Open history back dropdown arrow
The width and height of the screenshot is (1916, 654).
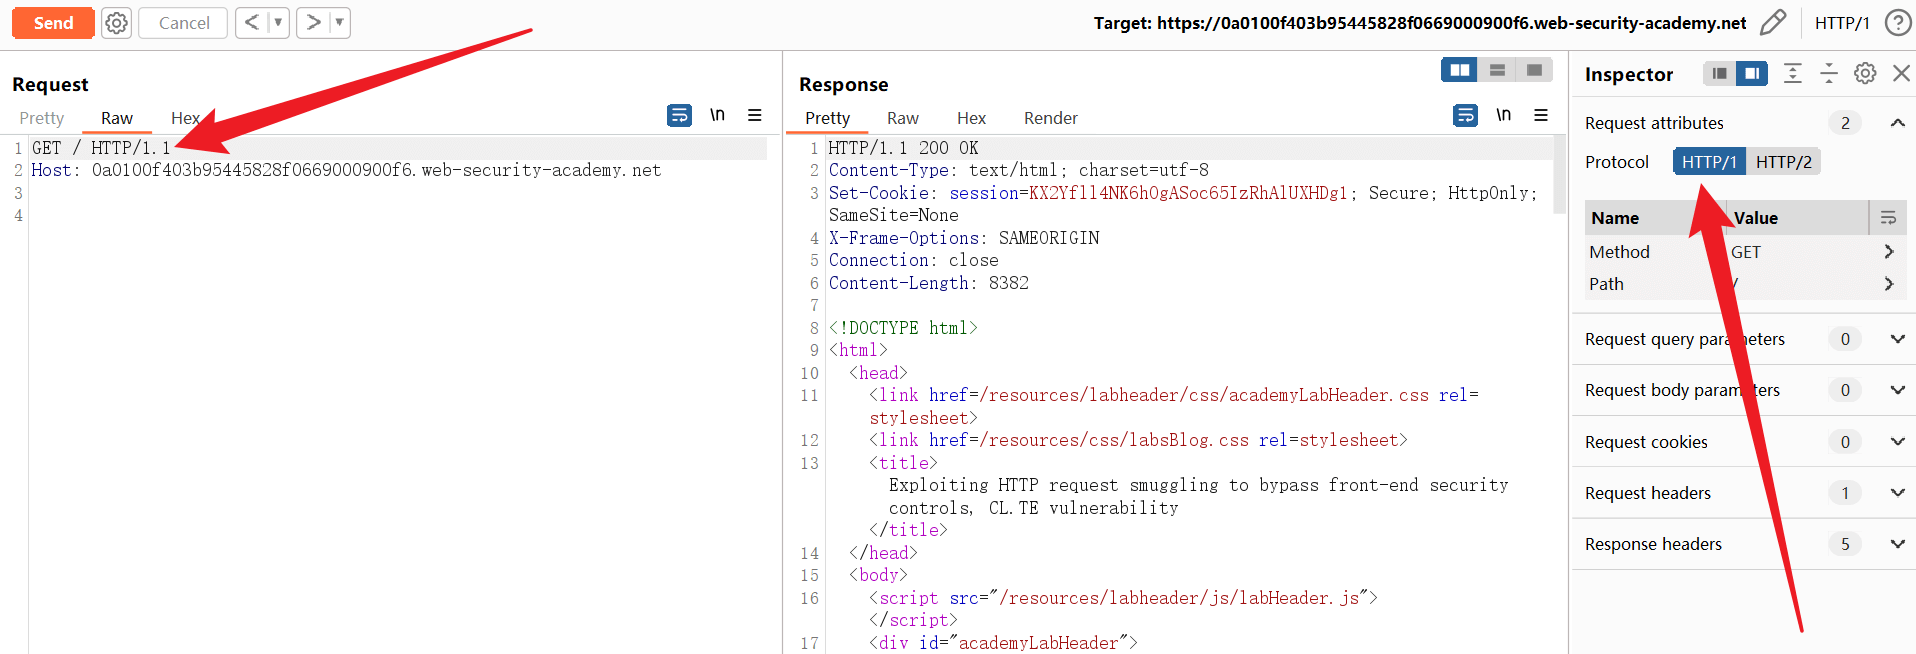(278, 23)
